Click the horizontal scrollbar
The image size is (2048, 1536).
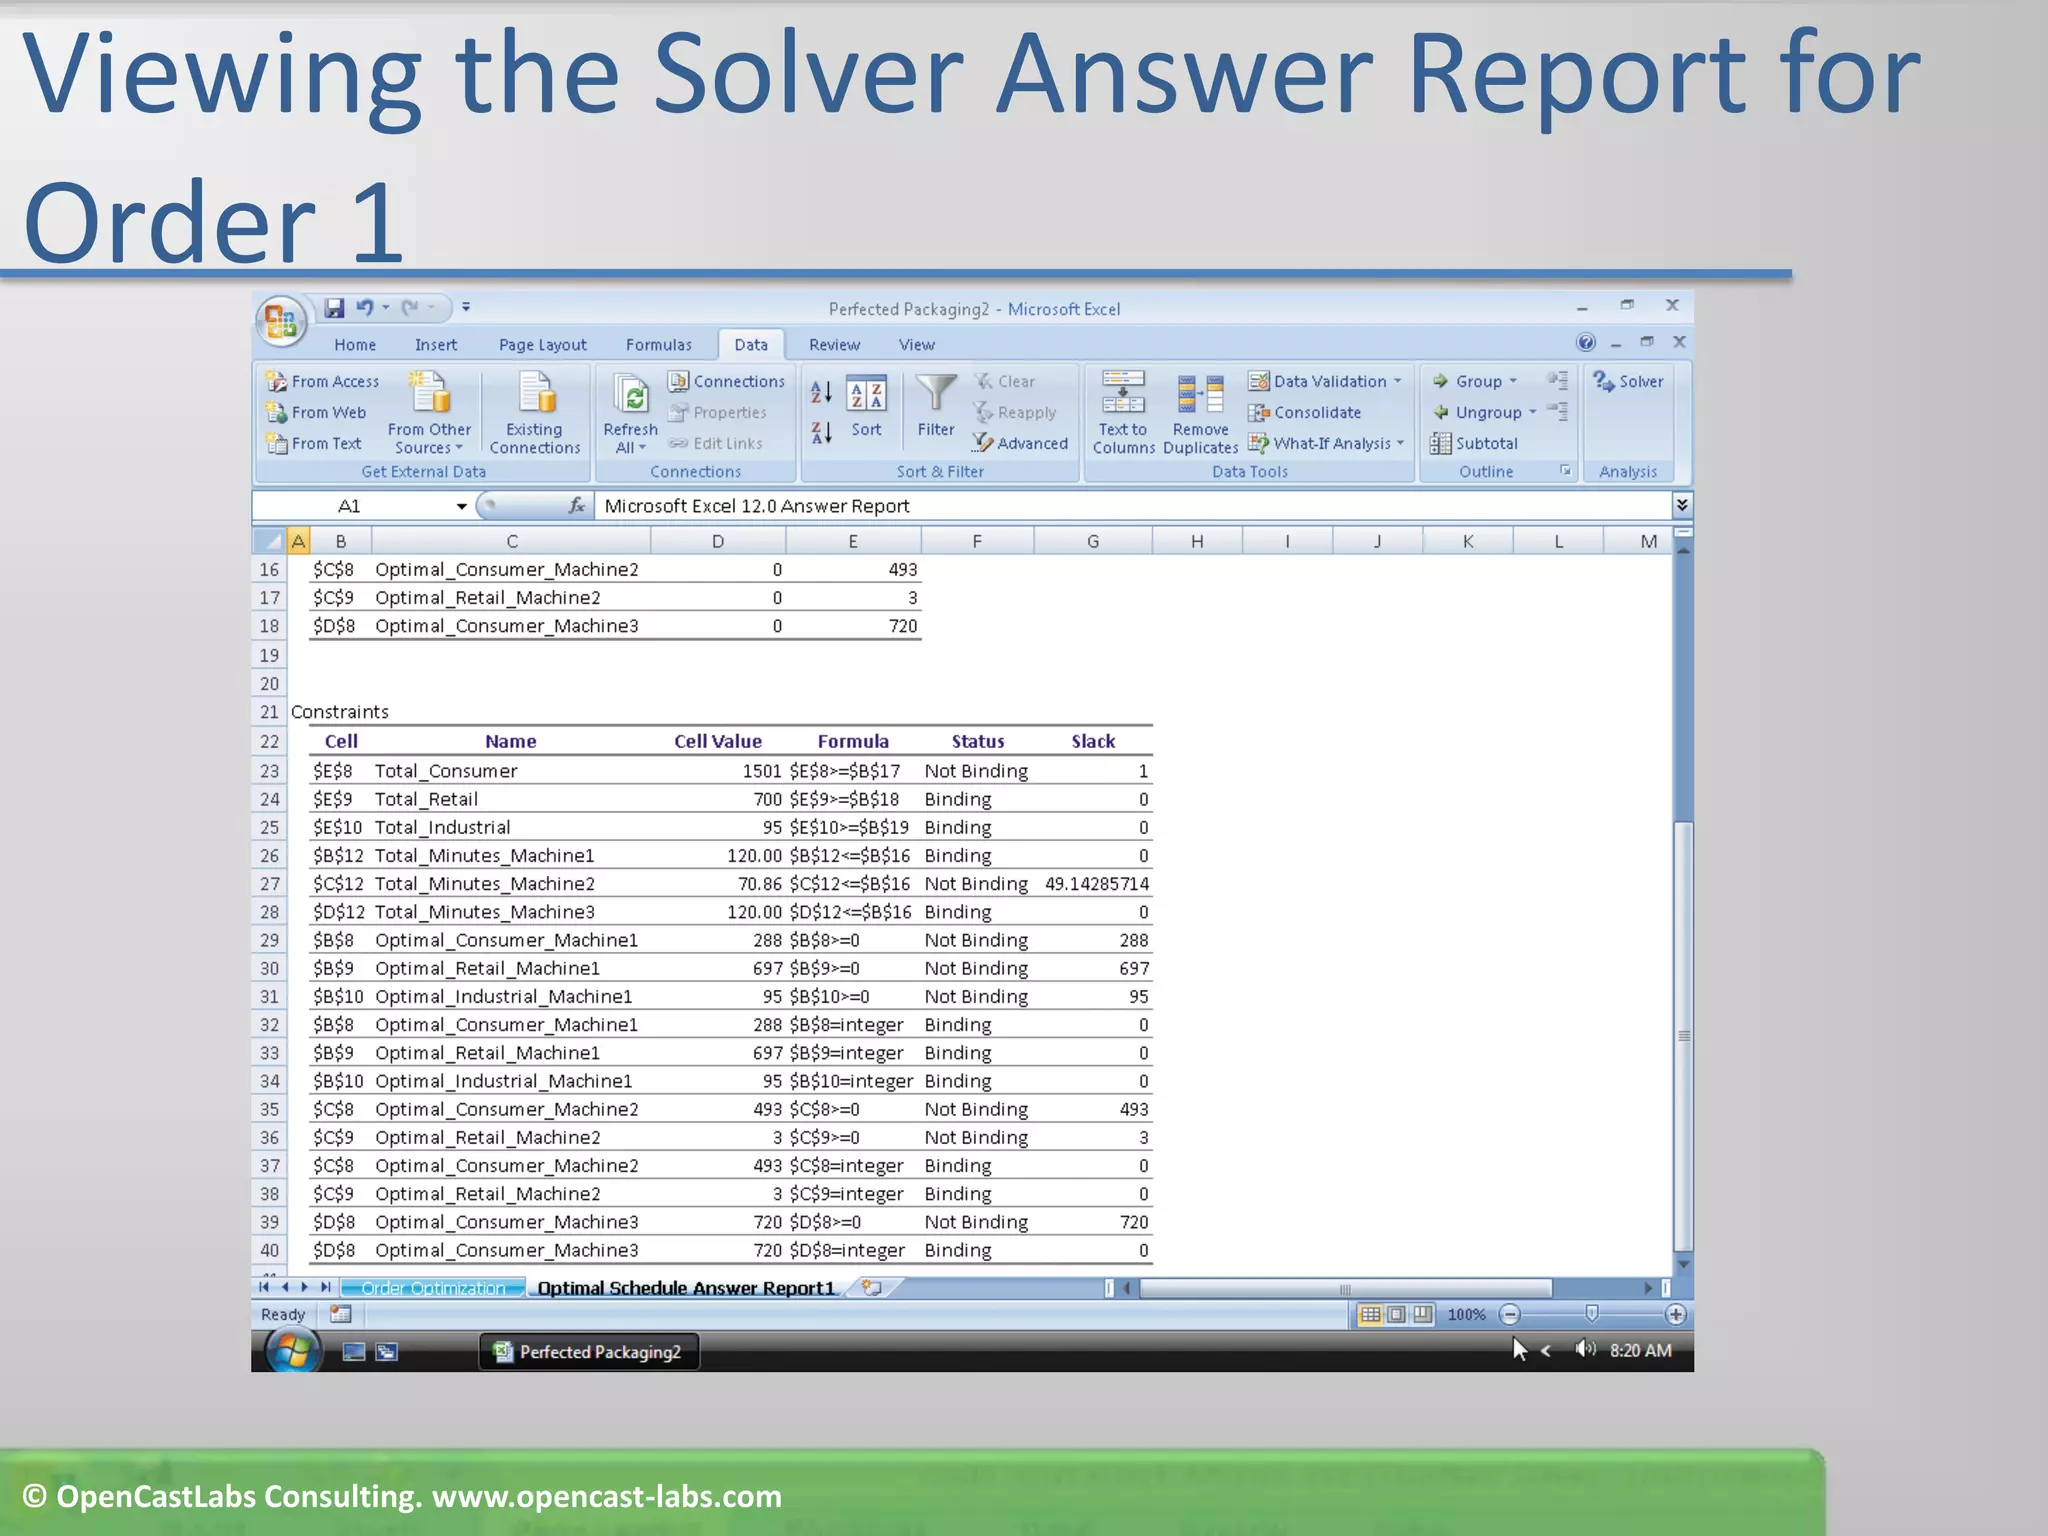pyautogui.click(x=1345, y=1288)
